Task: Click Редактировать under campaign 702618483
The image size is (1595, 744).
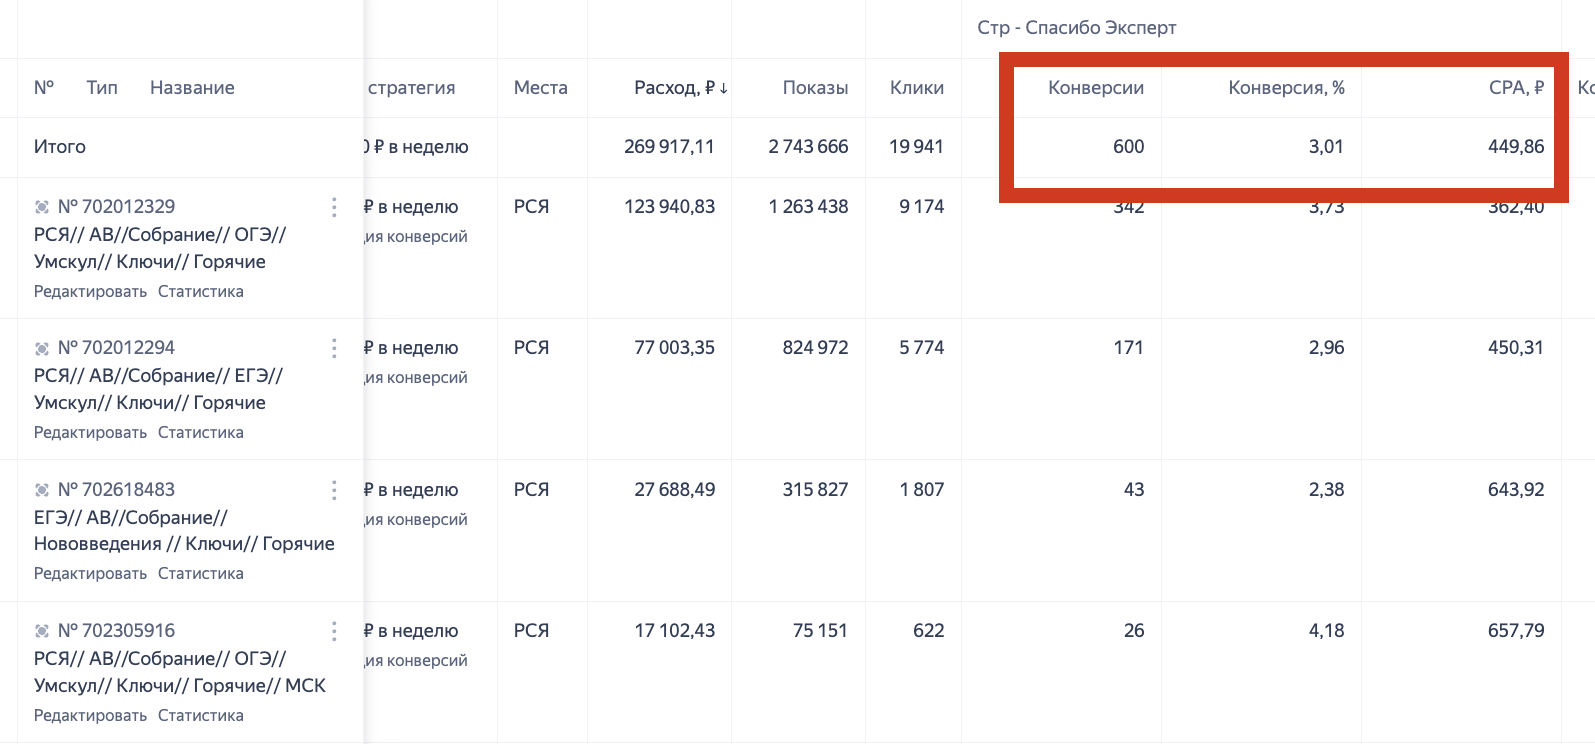Action: pos(90,574)
